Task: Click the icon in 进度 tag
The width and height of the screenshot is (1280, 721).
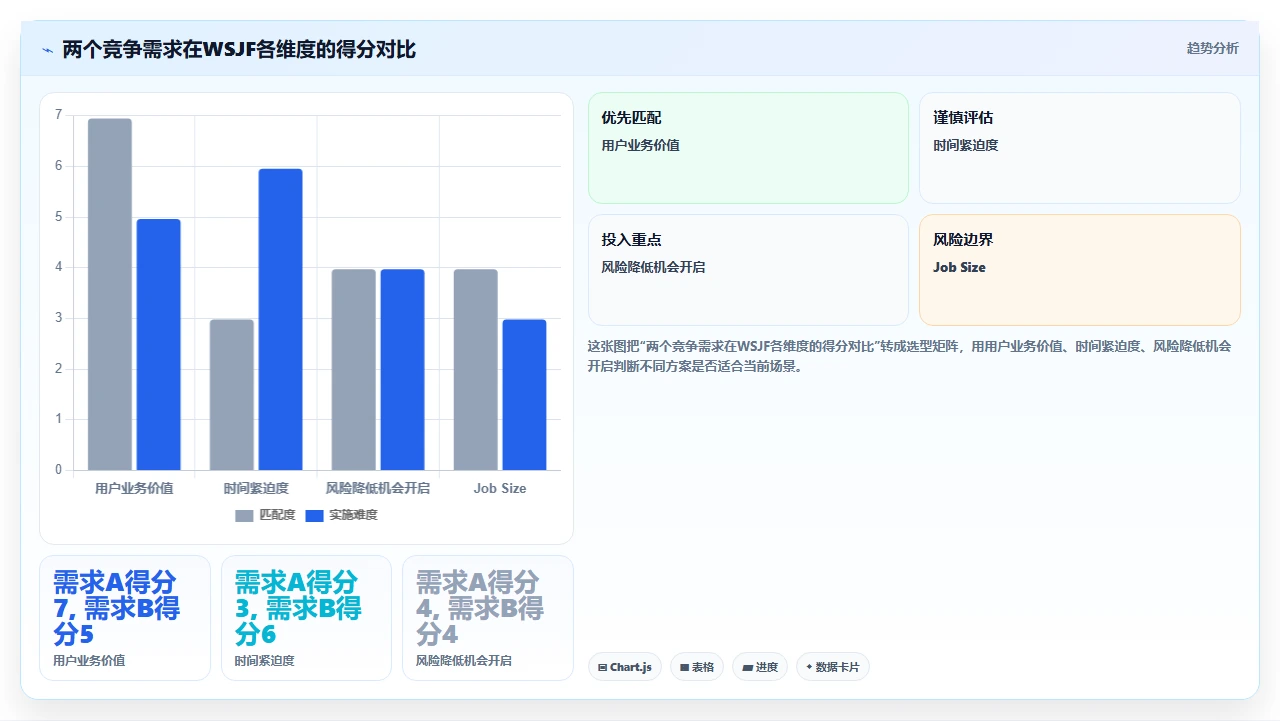Action: tap(747, 667)
